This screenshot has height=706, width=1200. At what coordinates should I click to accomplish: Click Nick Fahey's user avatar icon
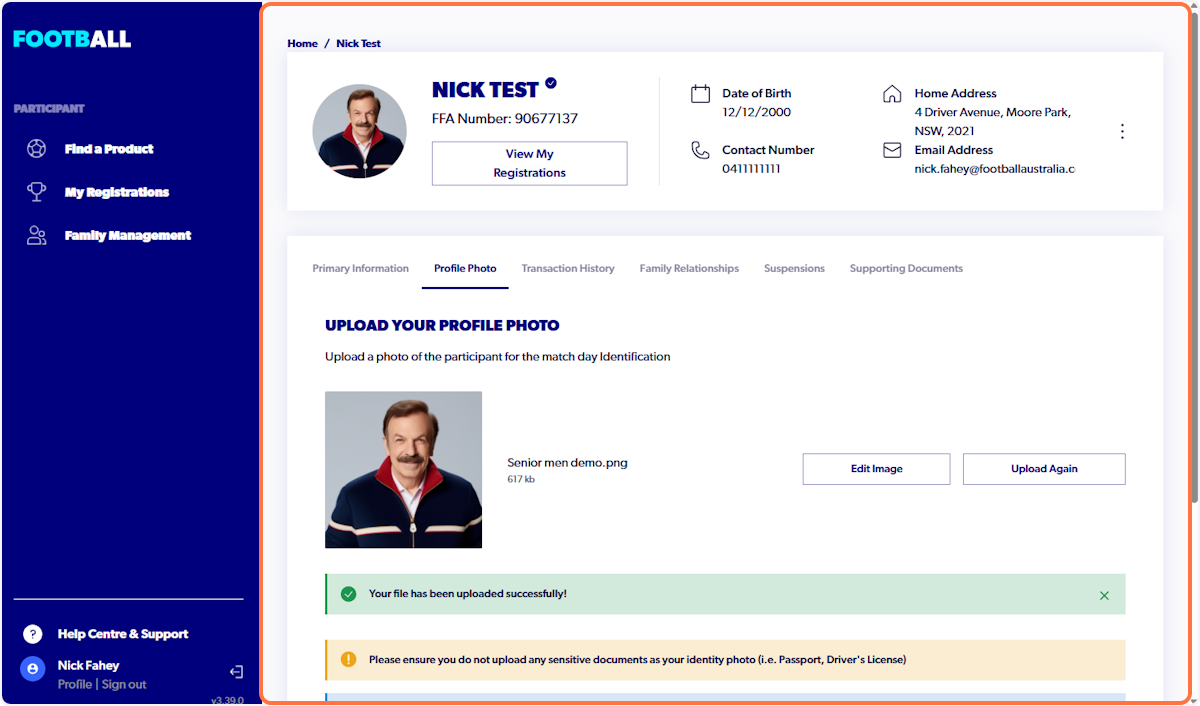pos(33,668)
